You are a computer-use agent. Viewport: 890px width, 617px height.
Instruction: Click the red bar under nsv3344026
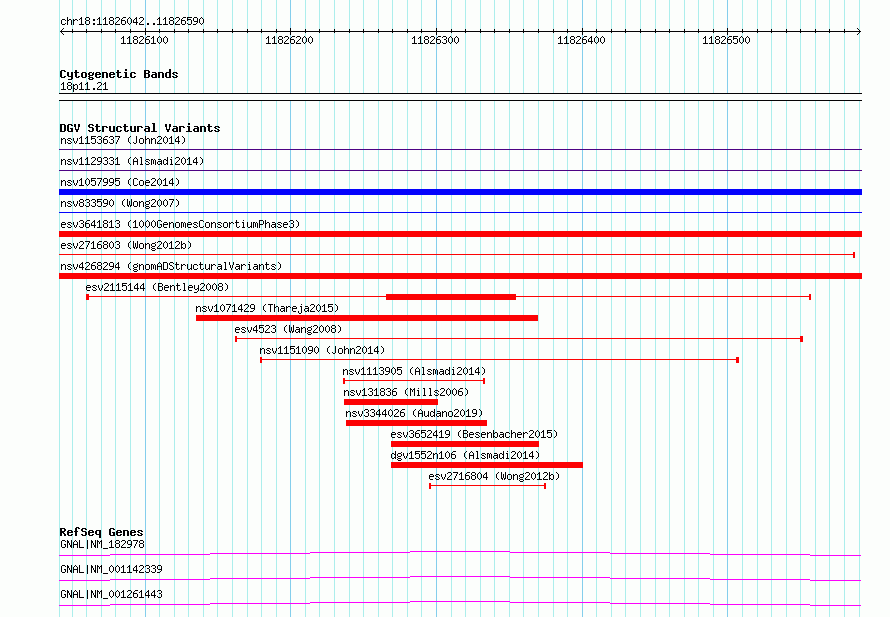coord(416,423)
